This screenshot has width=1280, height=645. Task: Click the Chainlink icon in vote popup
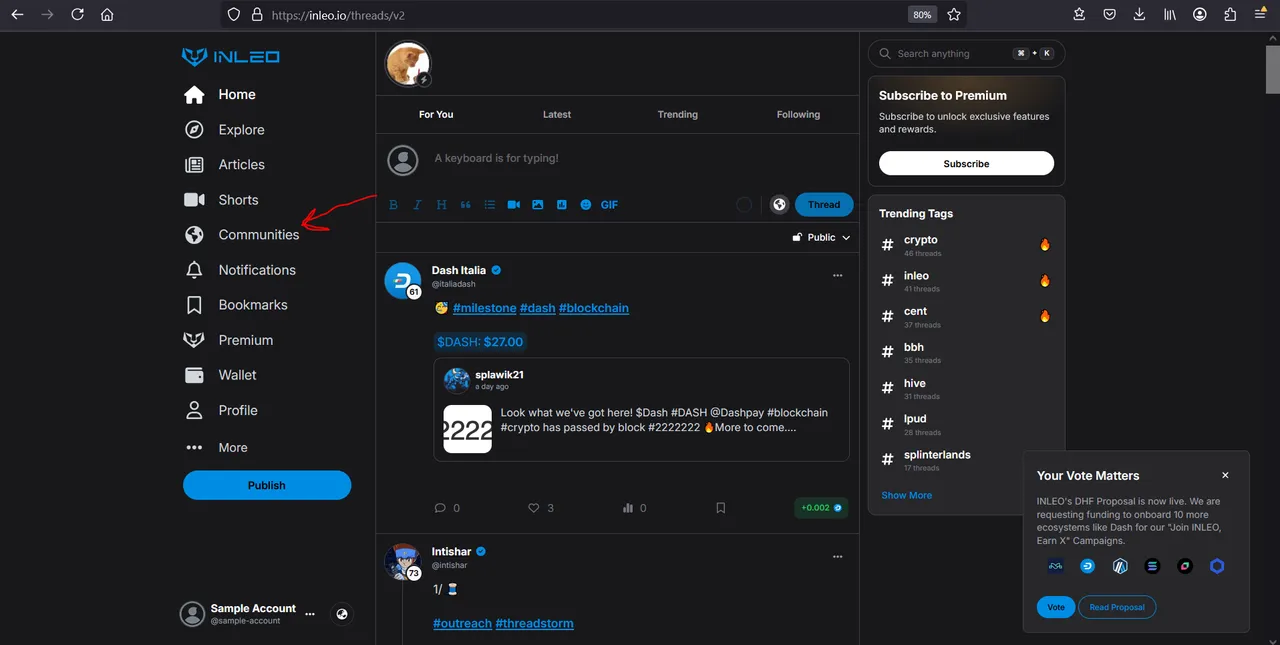1217,566
